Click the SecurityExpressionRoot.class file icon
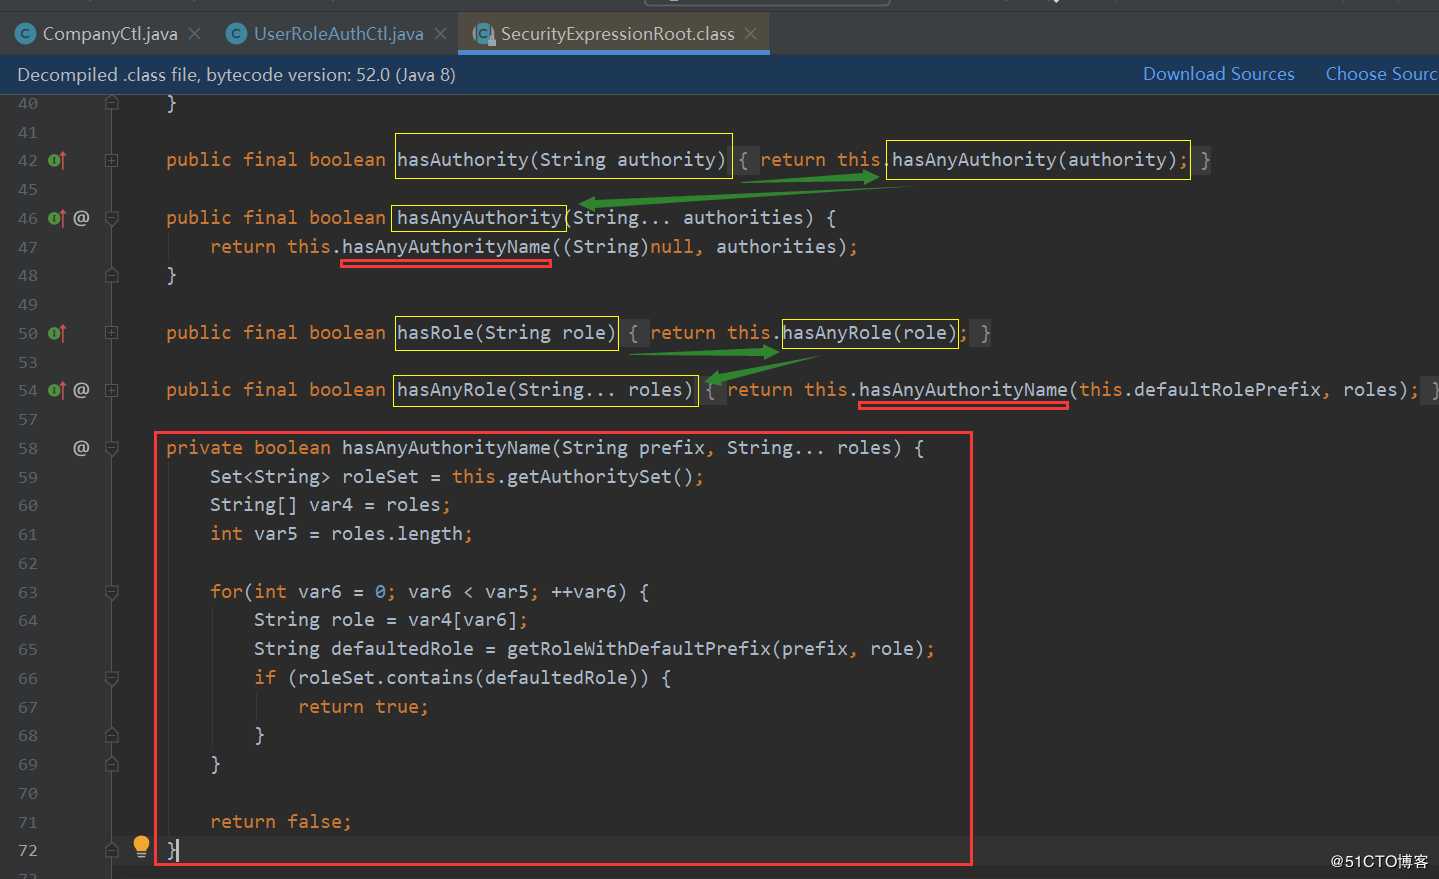The height and width of the screenshot is (879, 1439). tap(484, 34)
